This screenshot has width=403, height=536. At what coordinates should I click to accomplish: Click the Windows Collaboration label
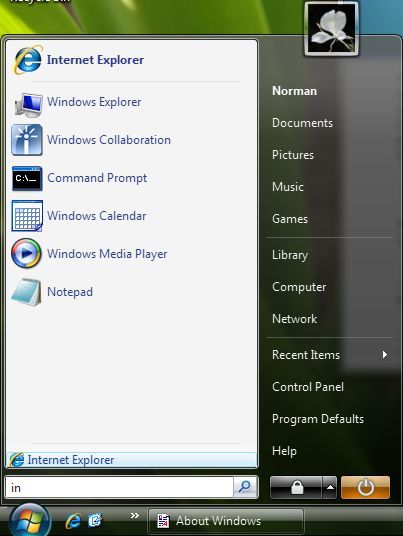[x=109, y=140]
